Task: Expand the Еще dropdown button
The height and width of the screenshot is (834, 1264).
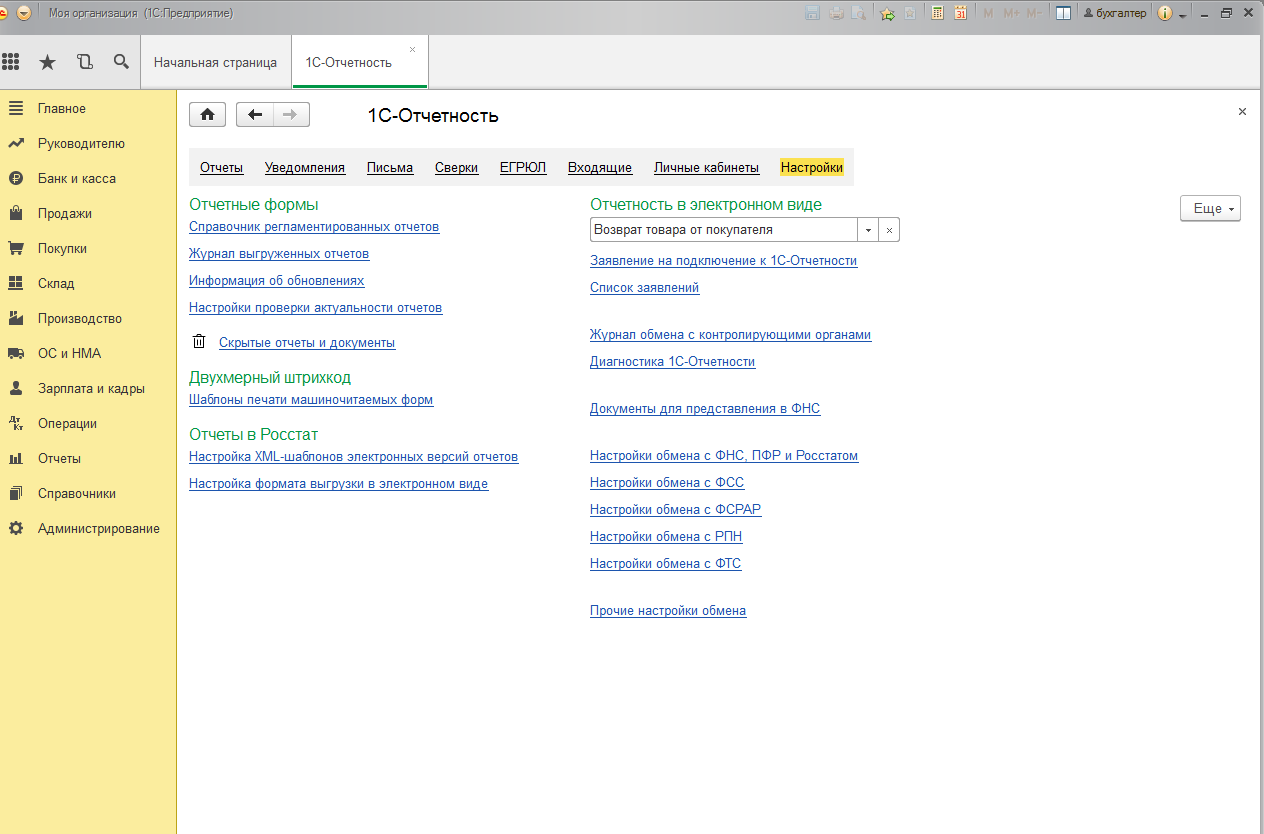Action: [x=1211, y=208]
